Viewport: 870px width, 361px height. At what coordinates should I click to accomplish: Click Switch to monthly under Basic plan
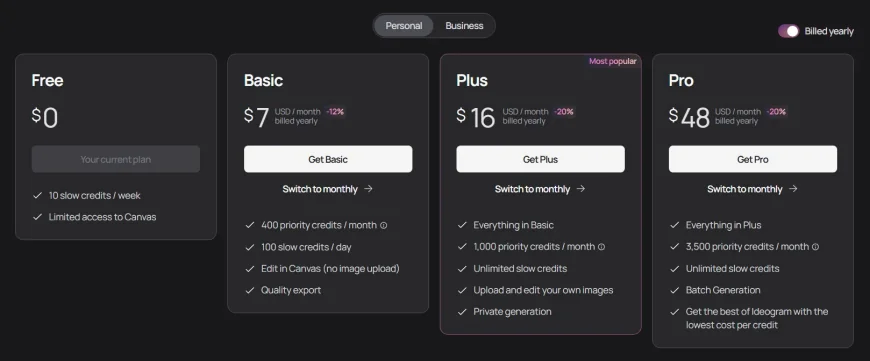[320, 189]
